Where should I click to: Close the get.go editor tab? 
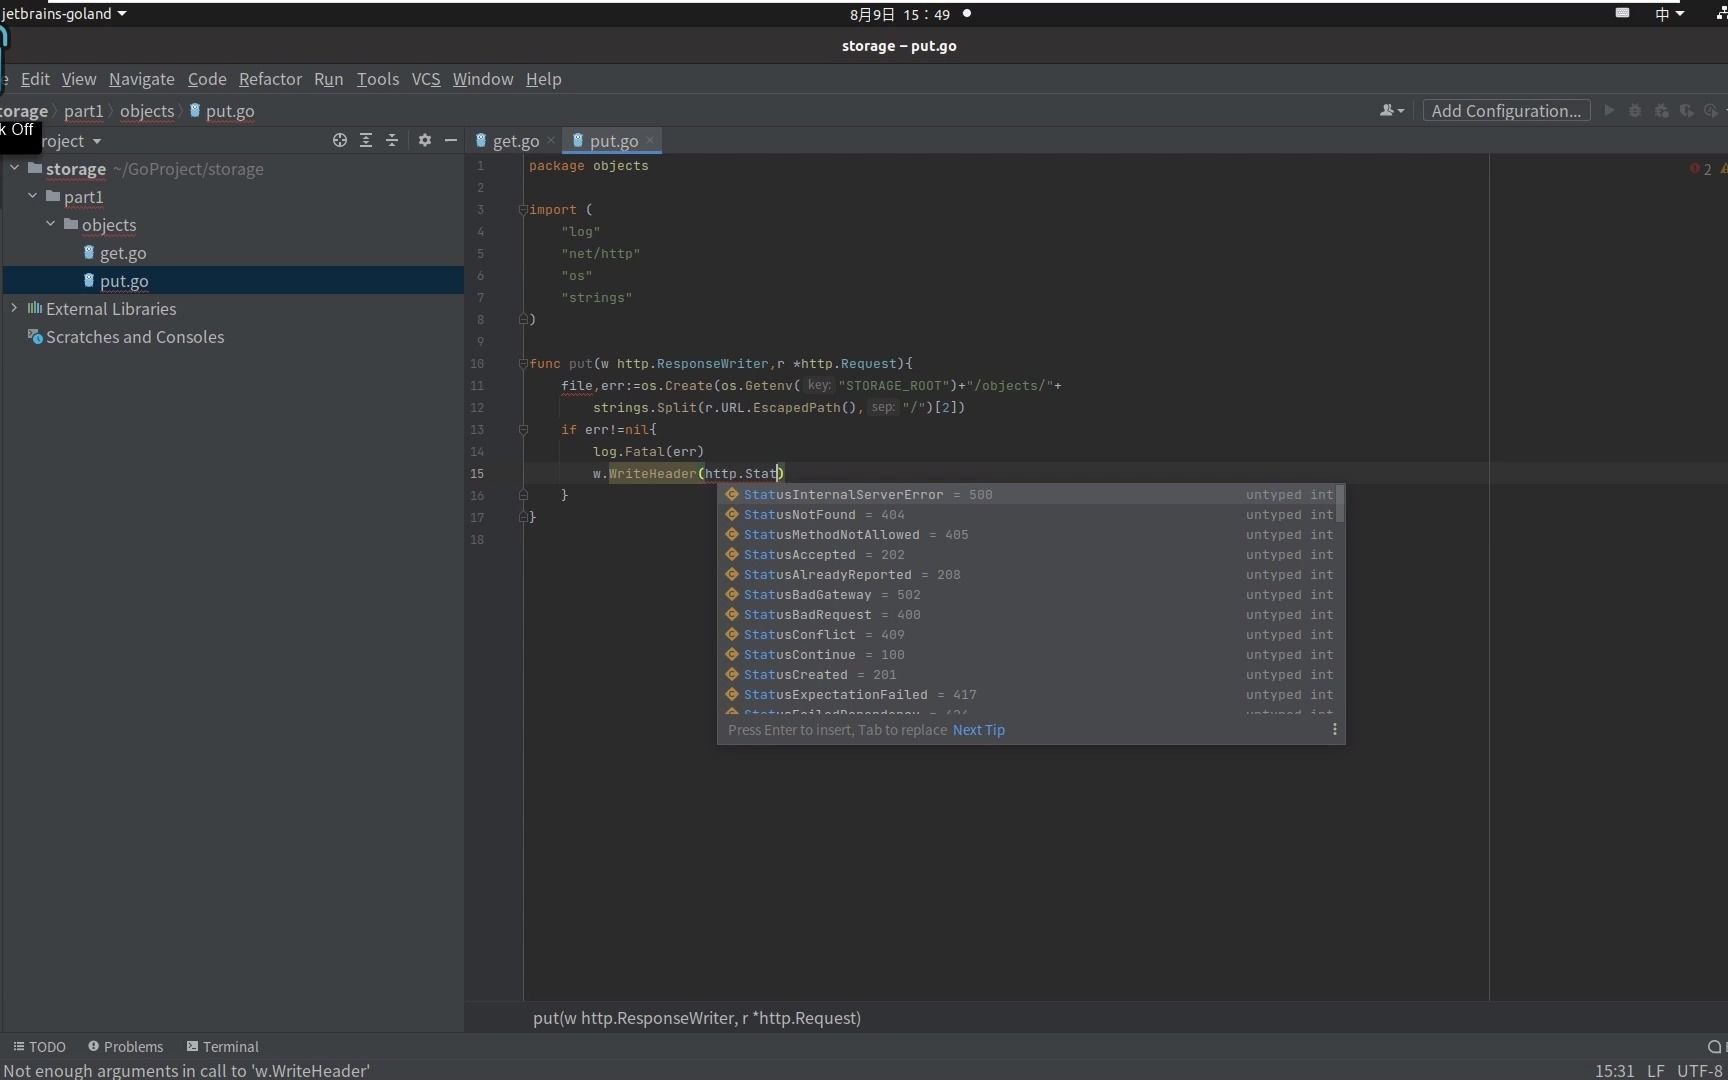click(551, 141)
